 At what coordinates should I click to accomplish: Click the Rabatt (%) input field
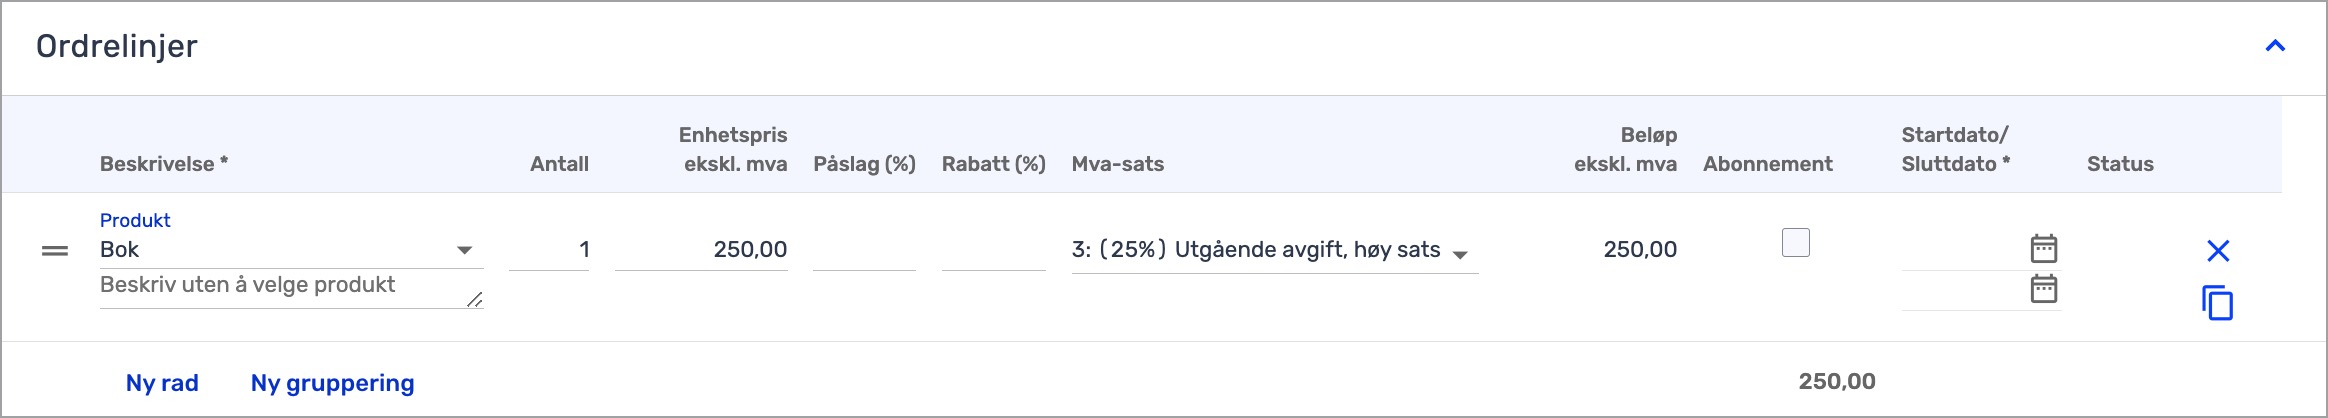click(x=993, y=250)
